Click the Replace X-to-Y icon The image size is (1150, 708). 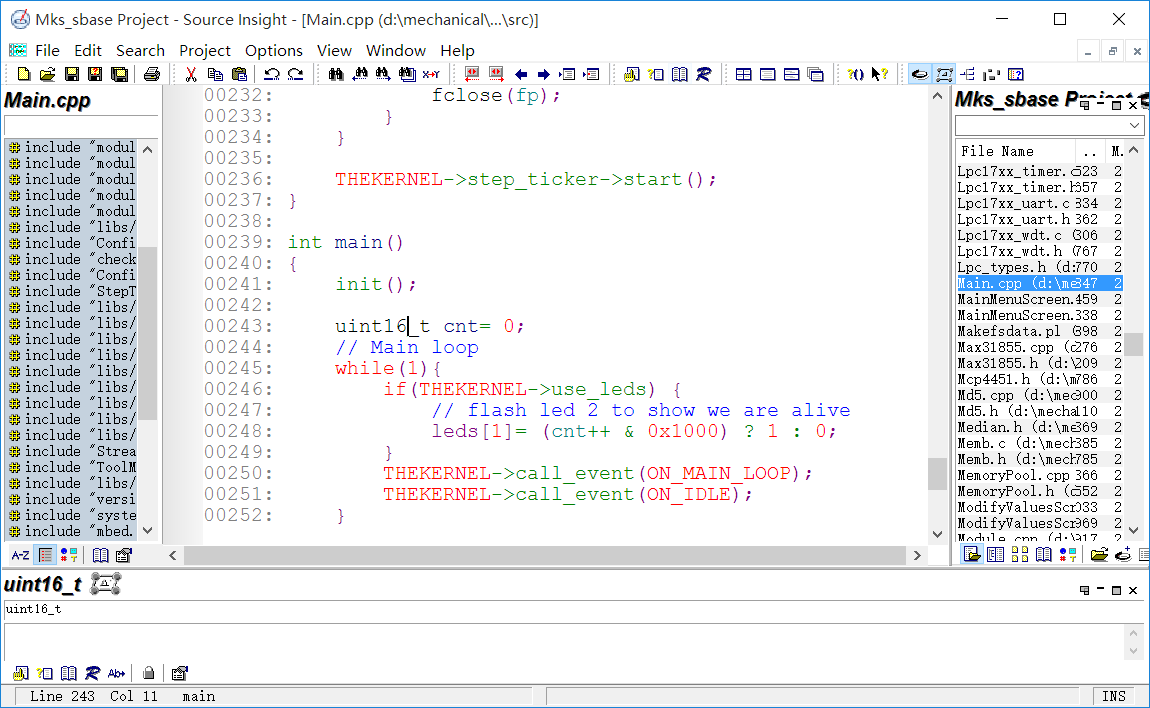(x=431, y=74)
